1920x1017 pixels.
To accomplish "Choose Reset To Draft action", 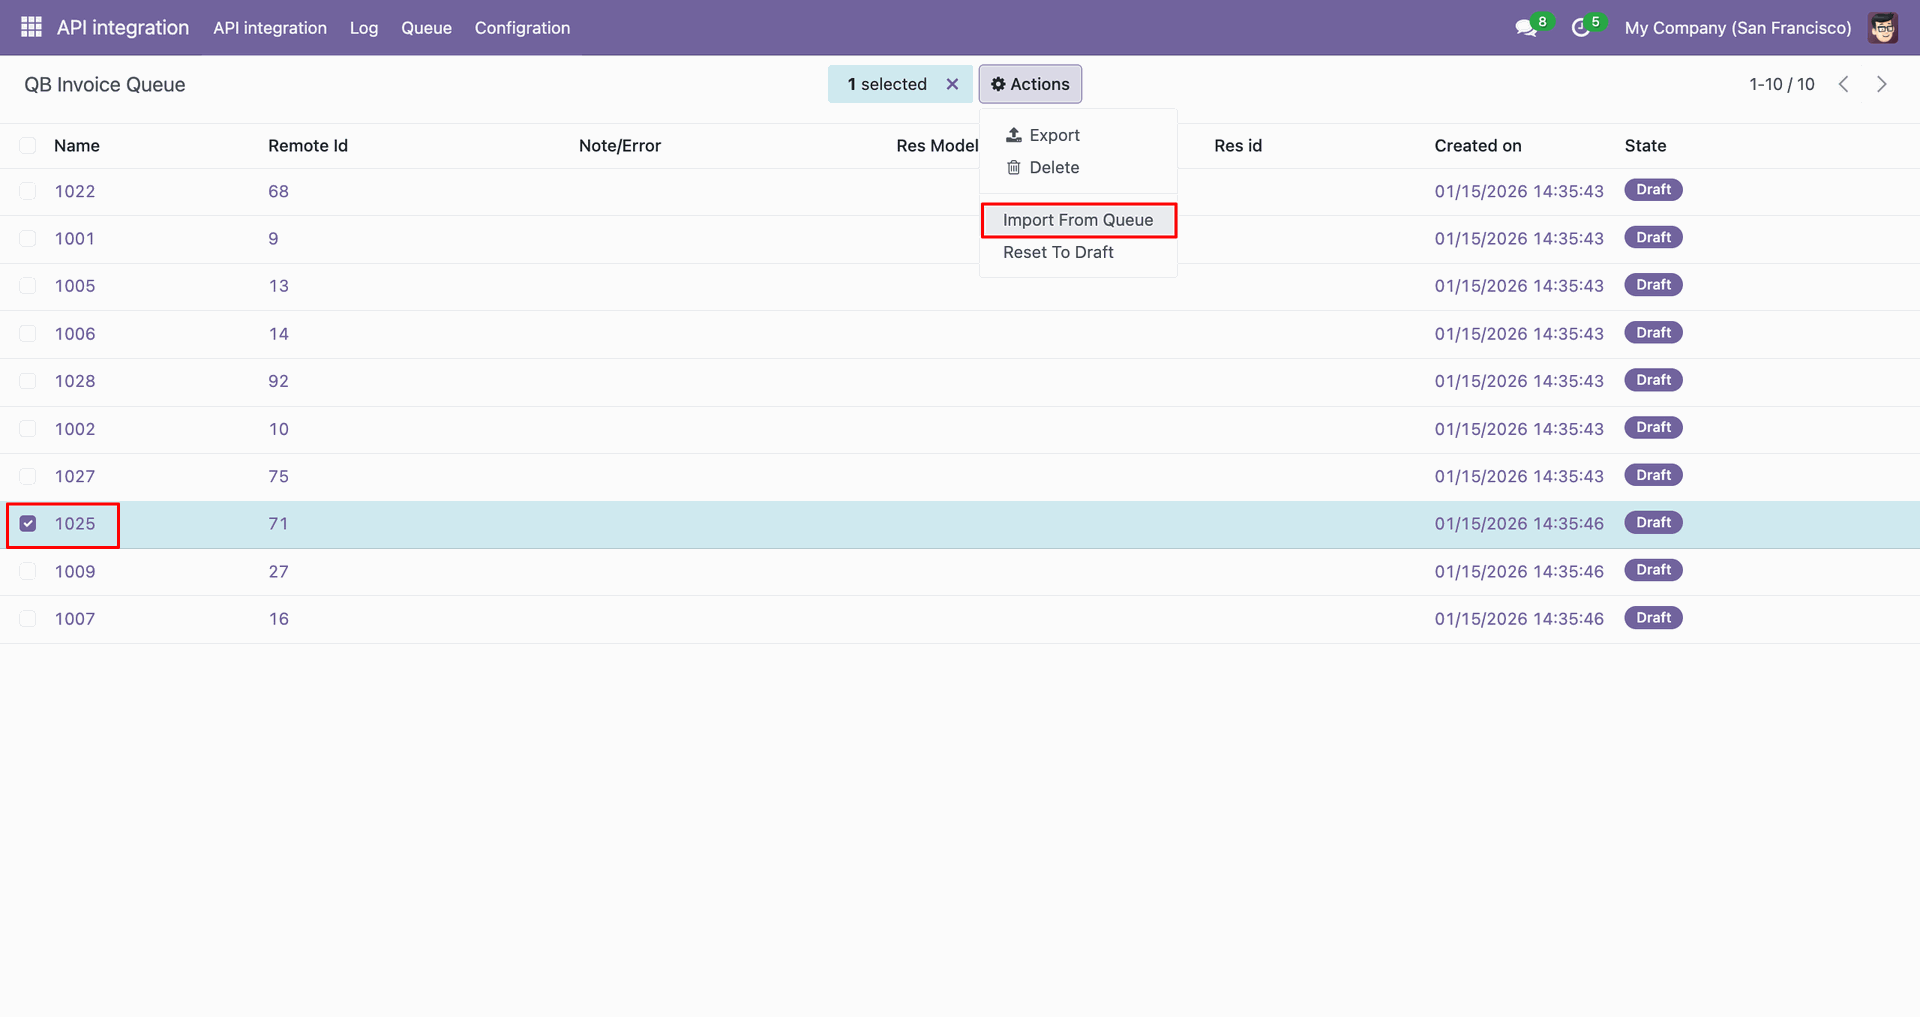I will coord(1058,253).
